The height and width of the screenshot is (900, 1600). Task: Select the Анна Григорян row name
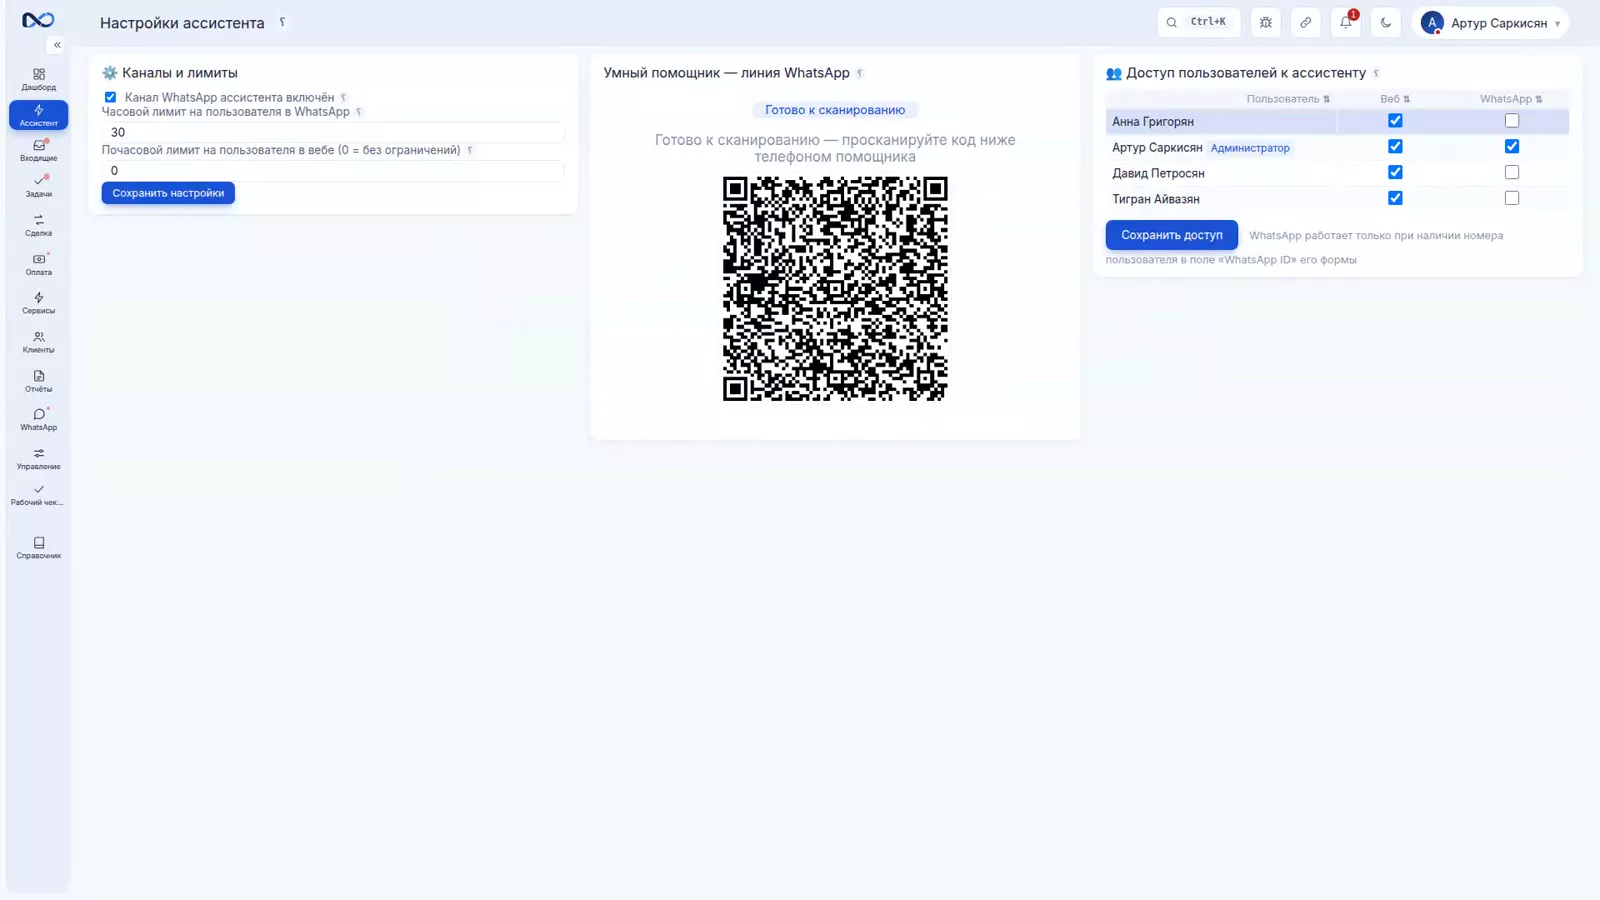1153,122
